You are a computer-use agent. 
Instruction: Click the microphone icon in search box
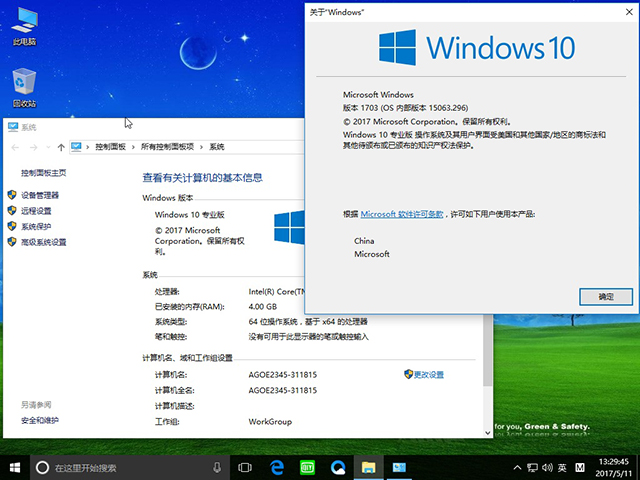click(x=217, y=467)
